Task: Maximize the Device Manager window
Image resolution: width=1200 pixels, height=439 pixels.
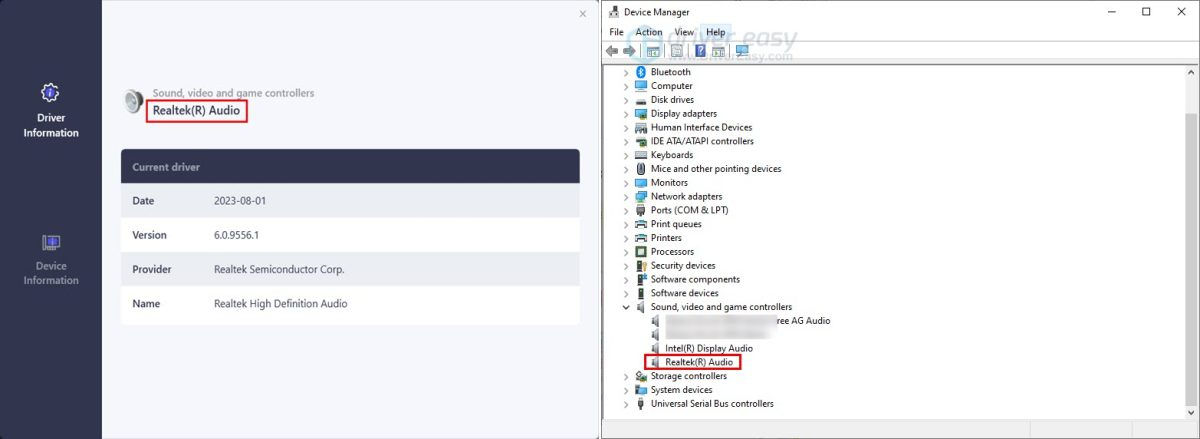Action: (x=1146, y=12)
